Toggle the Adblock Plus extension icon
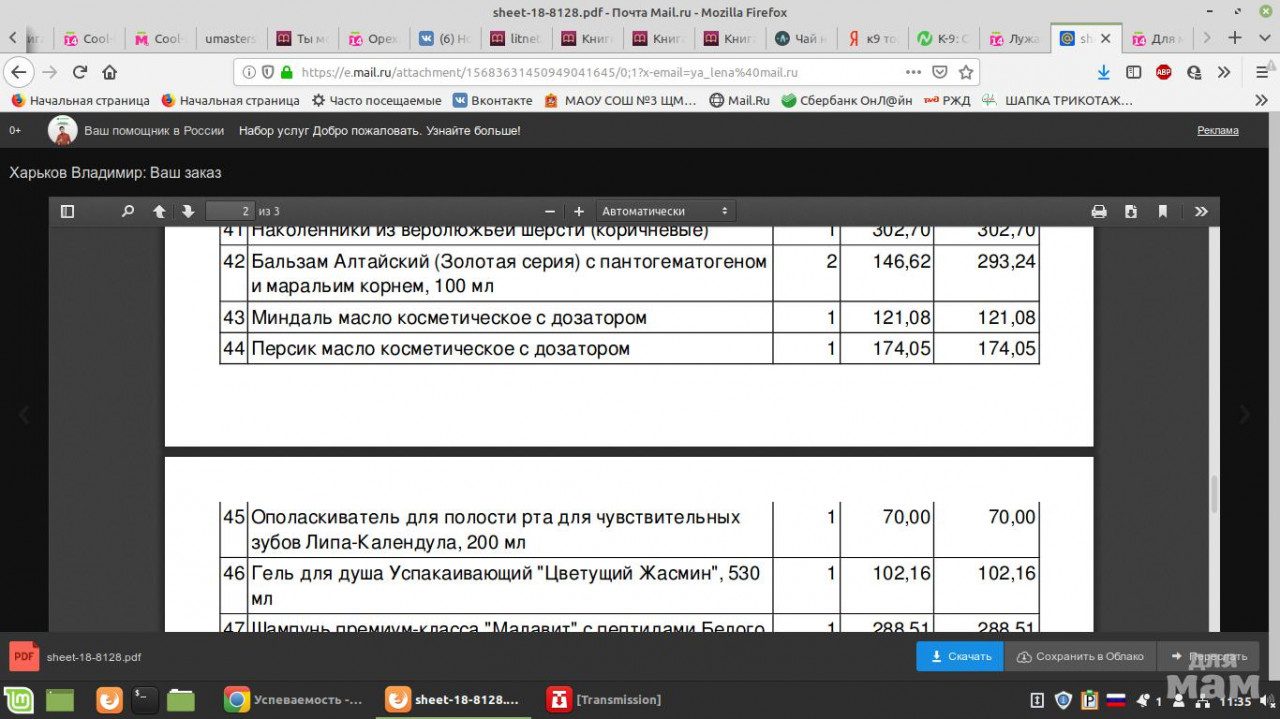This screenshot has height=719, width=1280. tap(1164, 72)
